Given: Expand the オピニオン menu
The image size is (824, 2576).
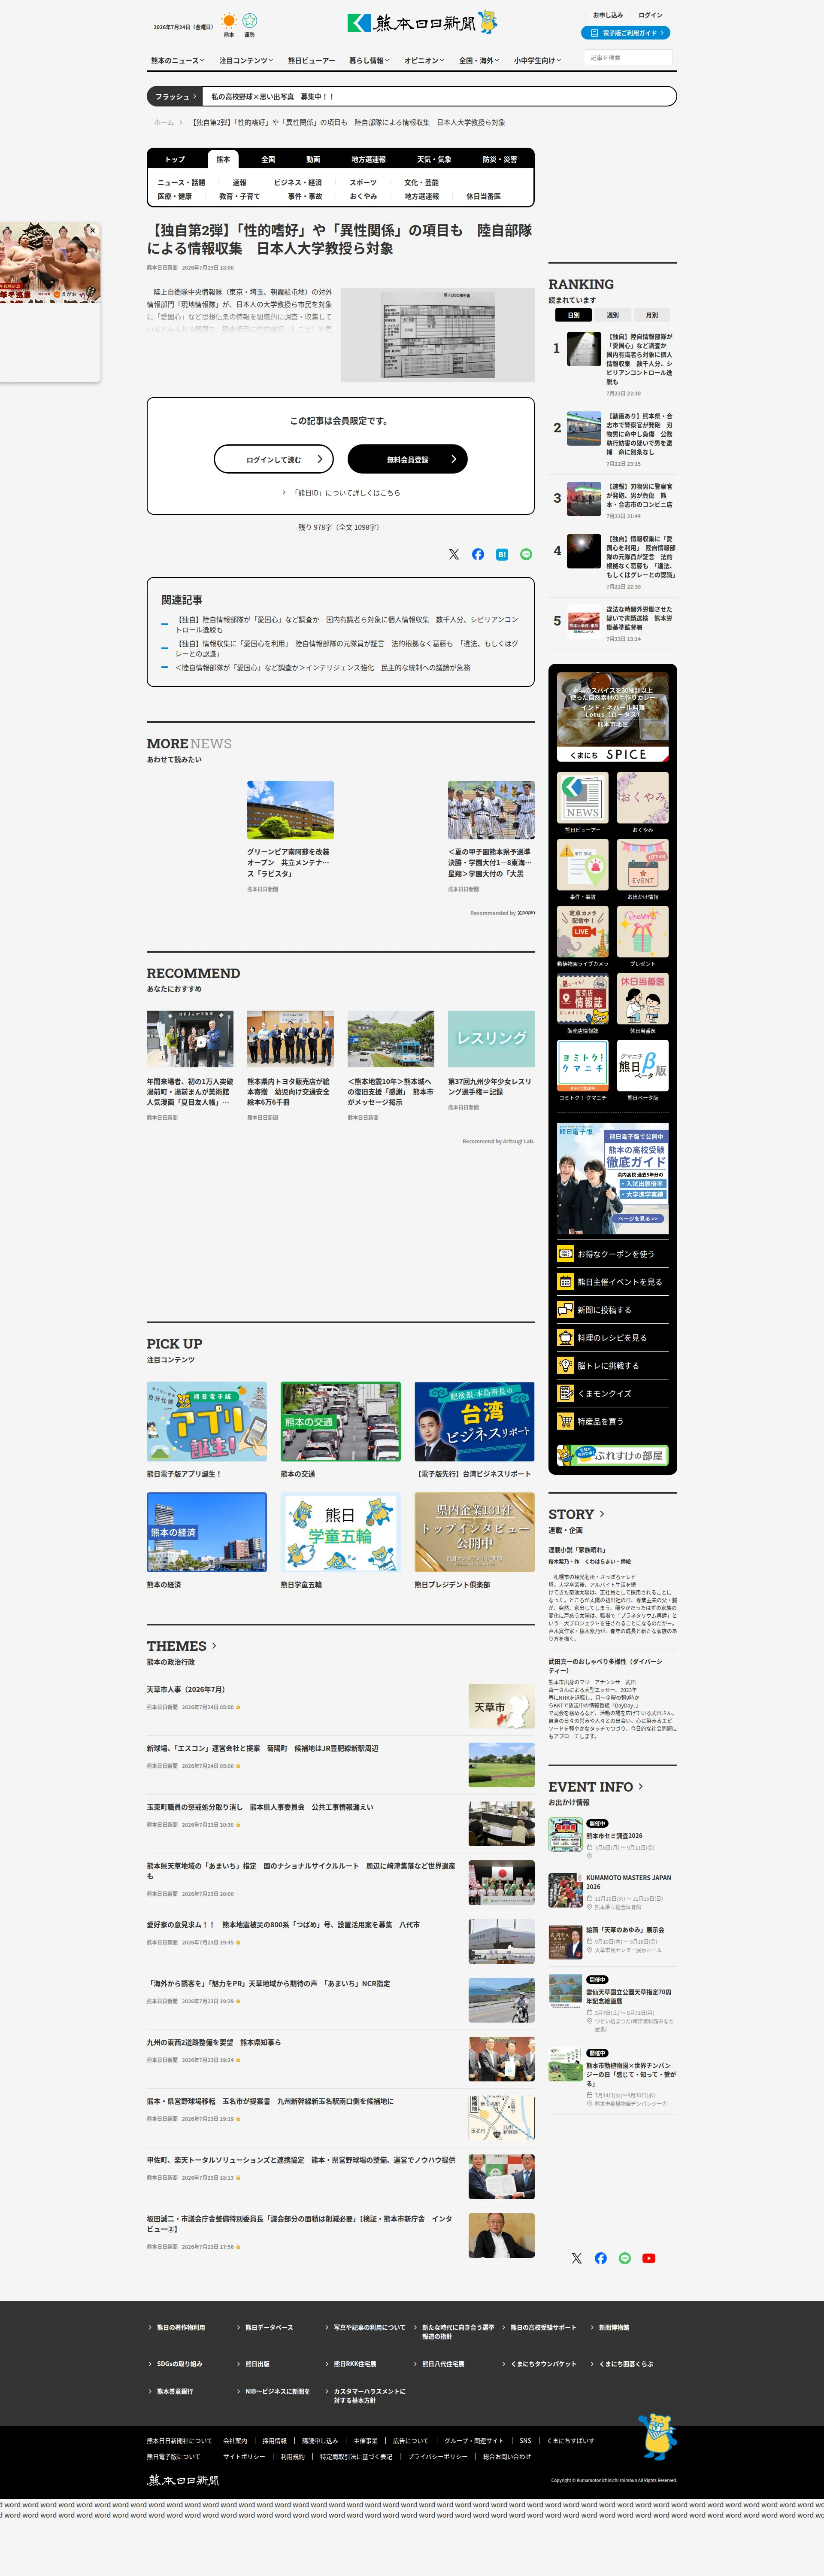Looking at the screenshot, I should coord(424,61).
